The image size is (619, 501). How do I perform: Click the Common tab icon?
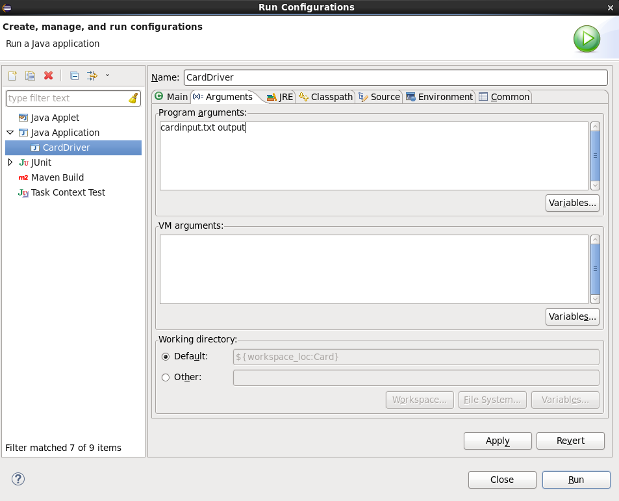tap(483, 97)
